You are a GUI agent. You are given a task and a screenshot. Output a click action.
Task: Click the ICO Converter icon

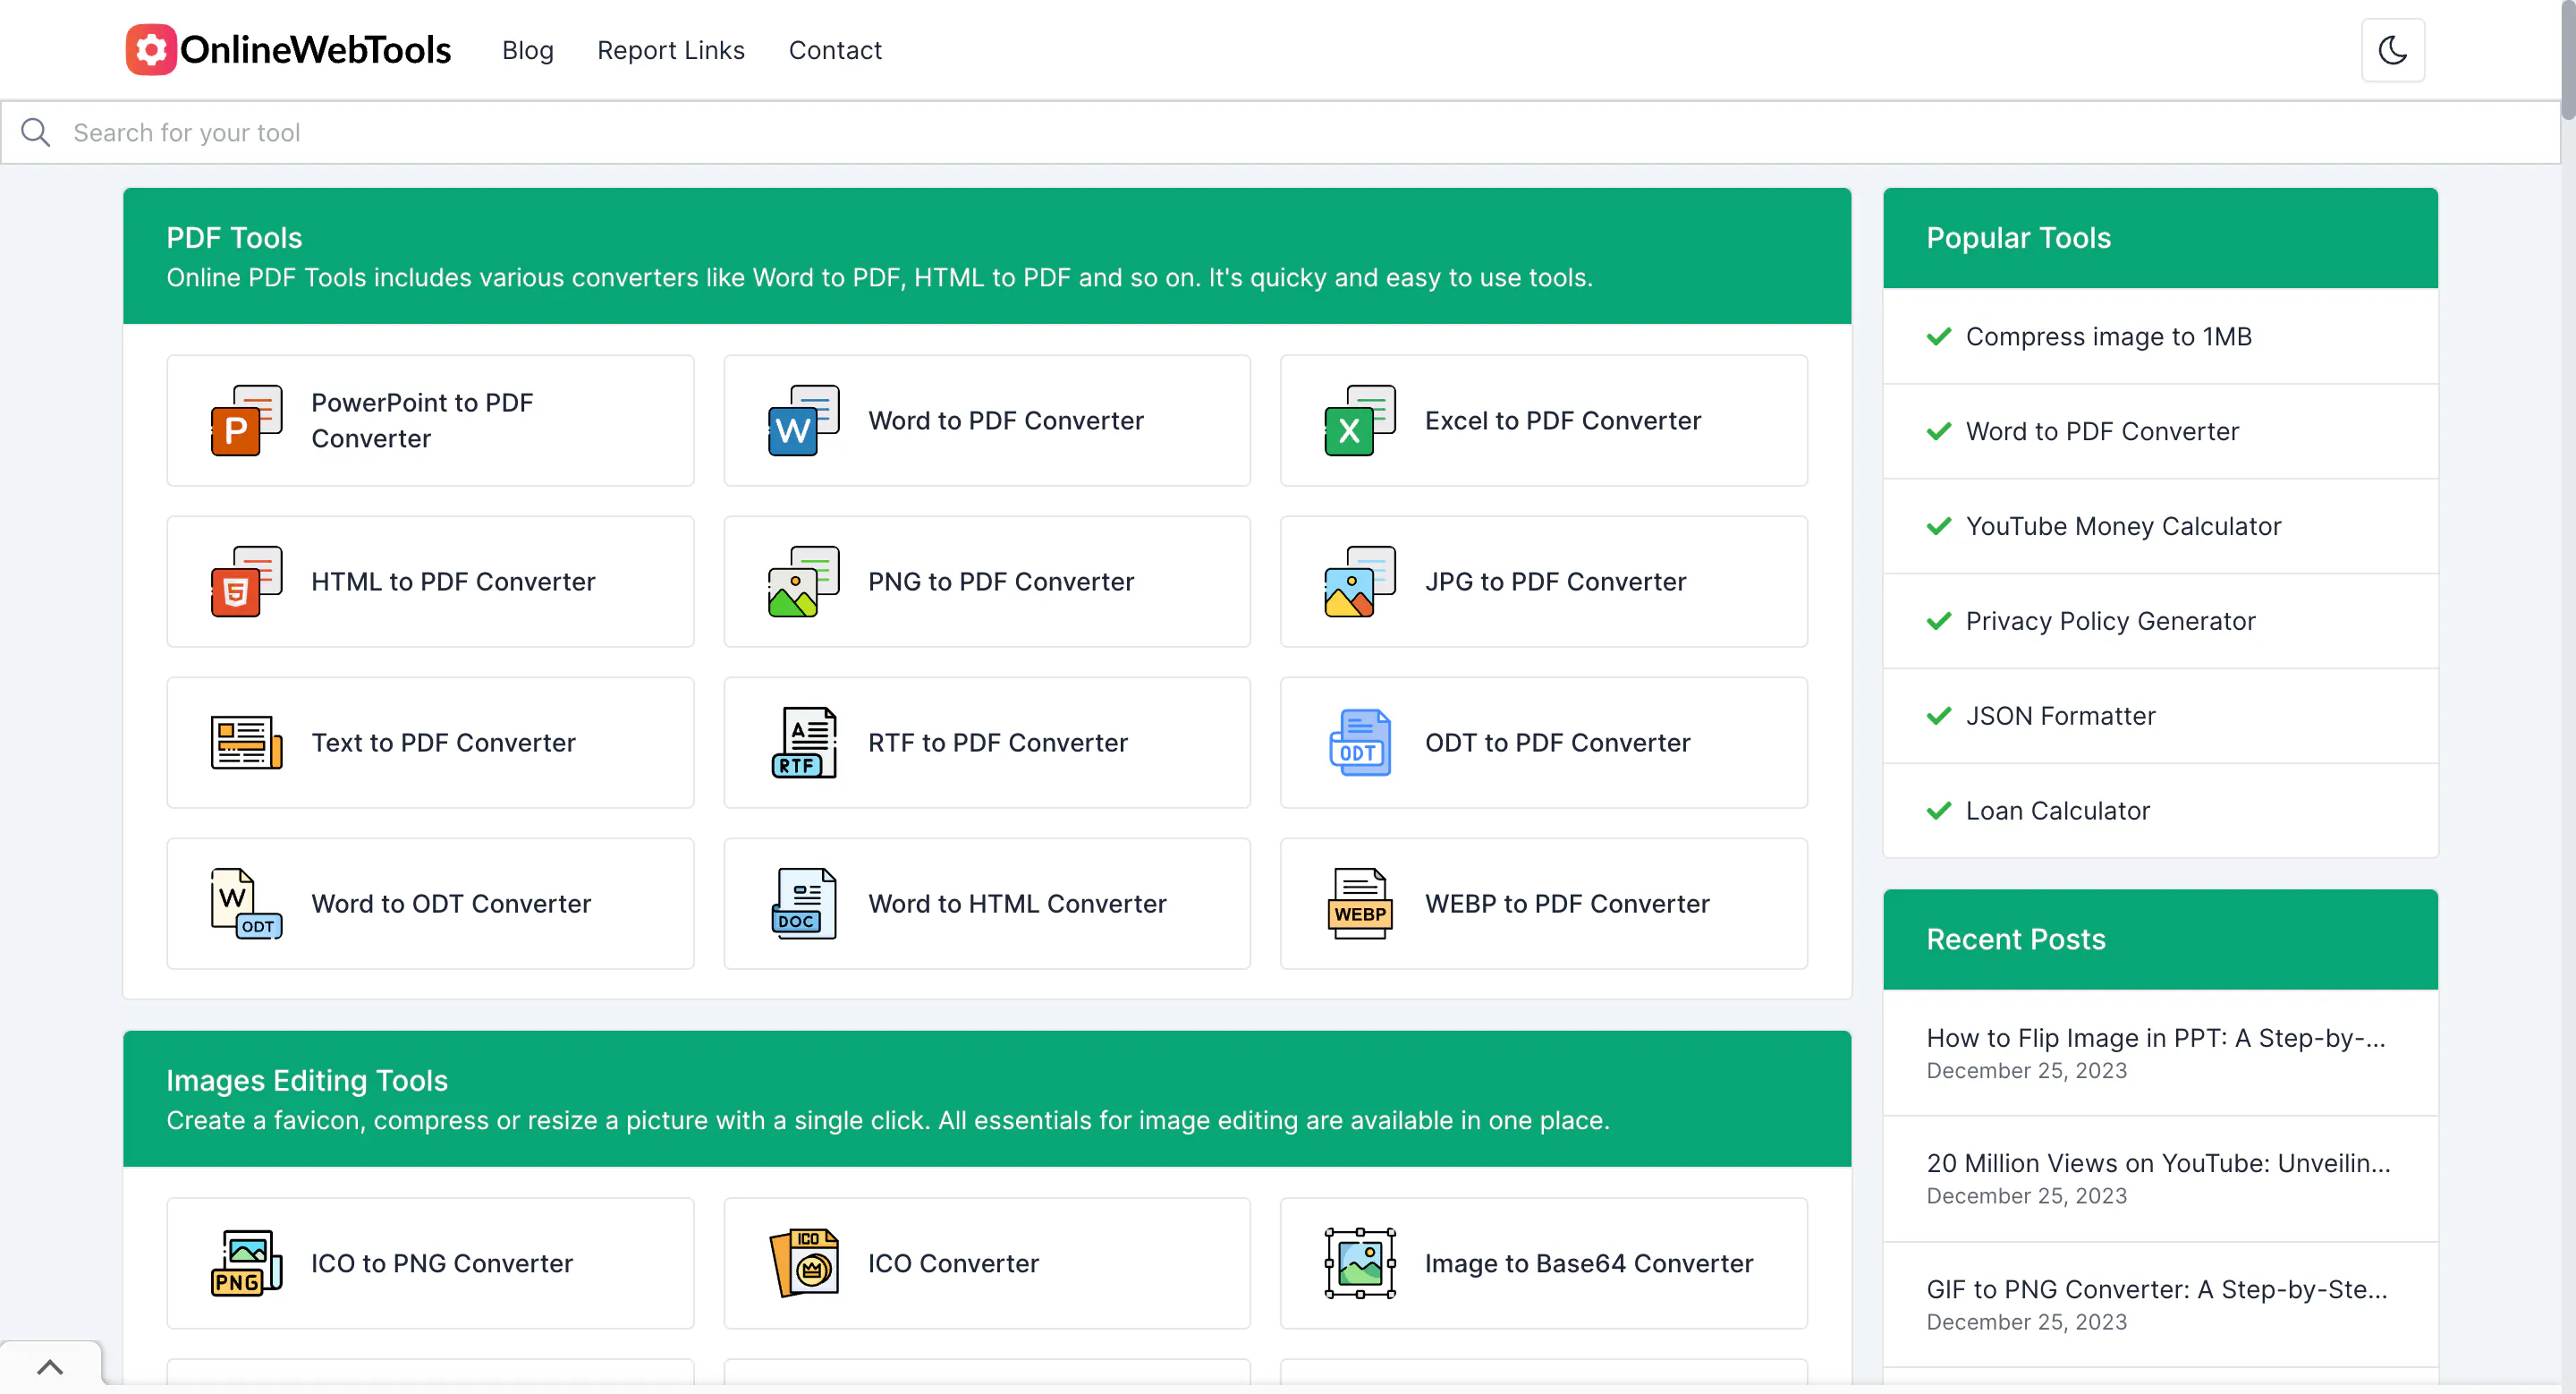tap(803, 1264)
